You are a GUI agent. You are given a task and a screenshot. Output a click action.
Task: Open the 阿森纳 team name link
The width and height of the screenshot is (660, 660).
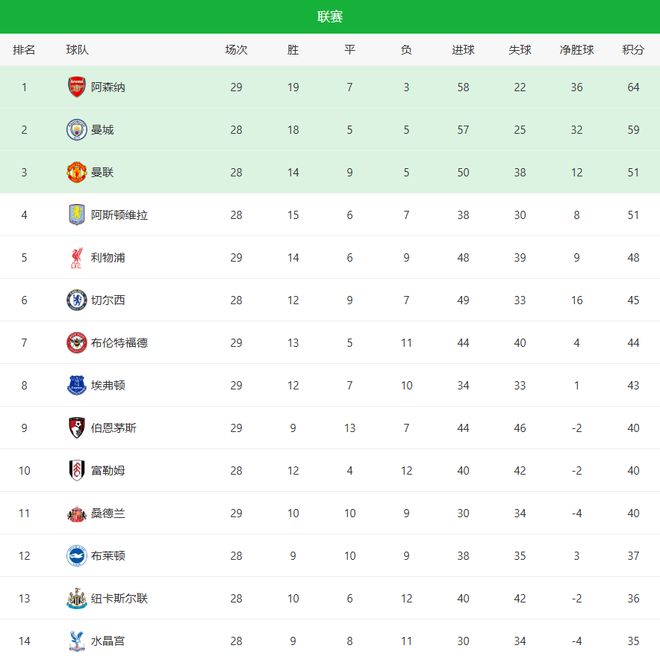[x=108, y=87]
